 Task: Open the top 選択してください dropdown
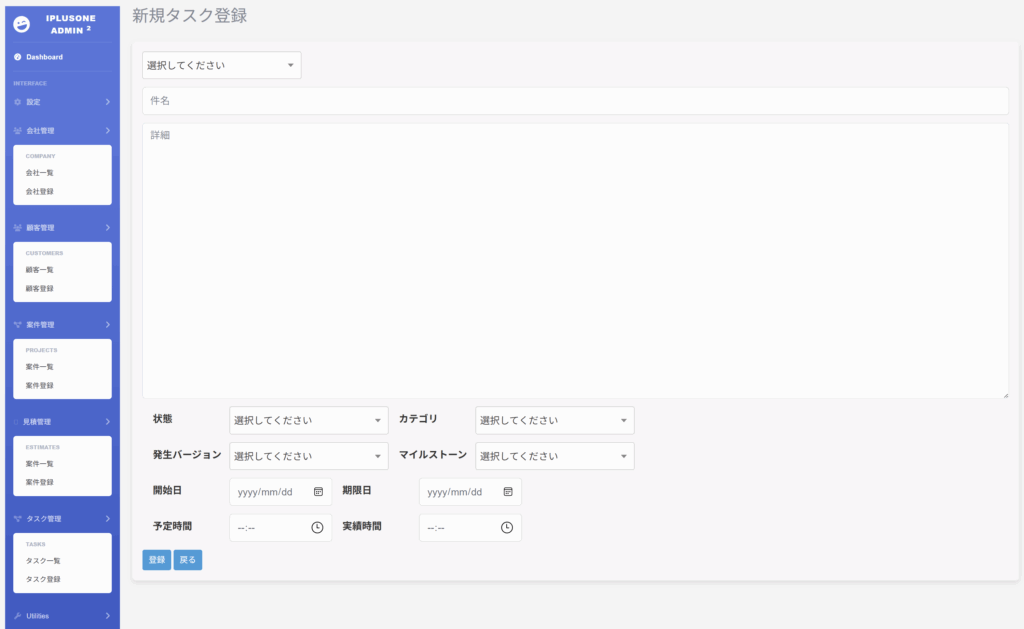click(222, 65)
